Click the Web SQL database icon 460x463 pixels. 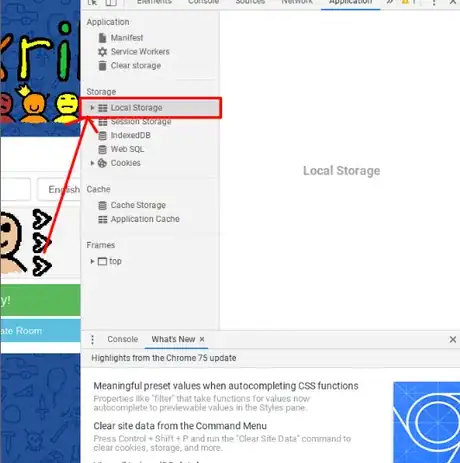103,150
